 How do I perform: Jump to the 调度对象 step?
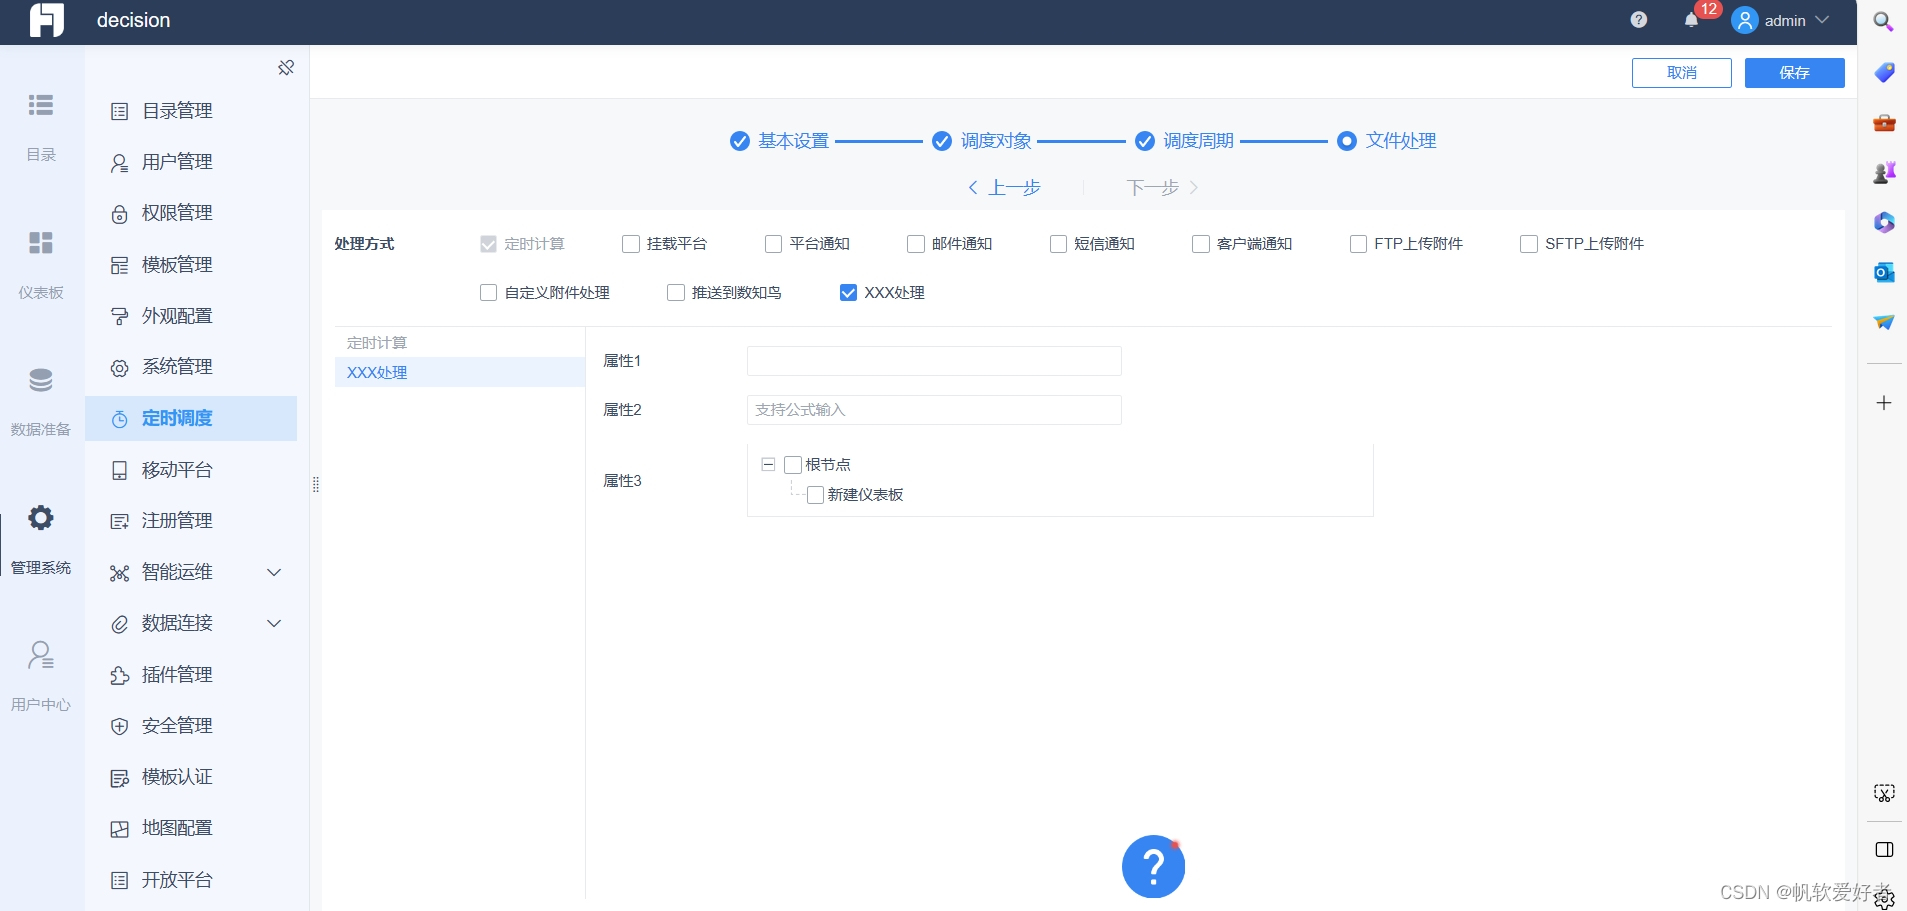point(982,141)
